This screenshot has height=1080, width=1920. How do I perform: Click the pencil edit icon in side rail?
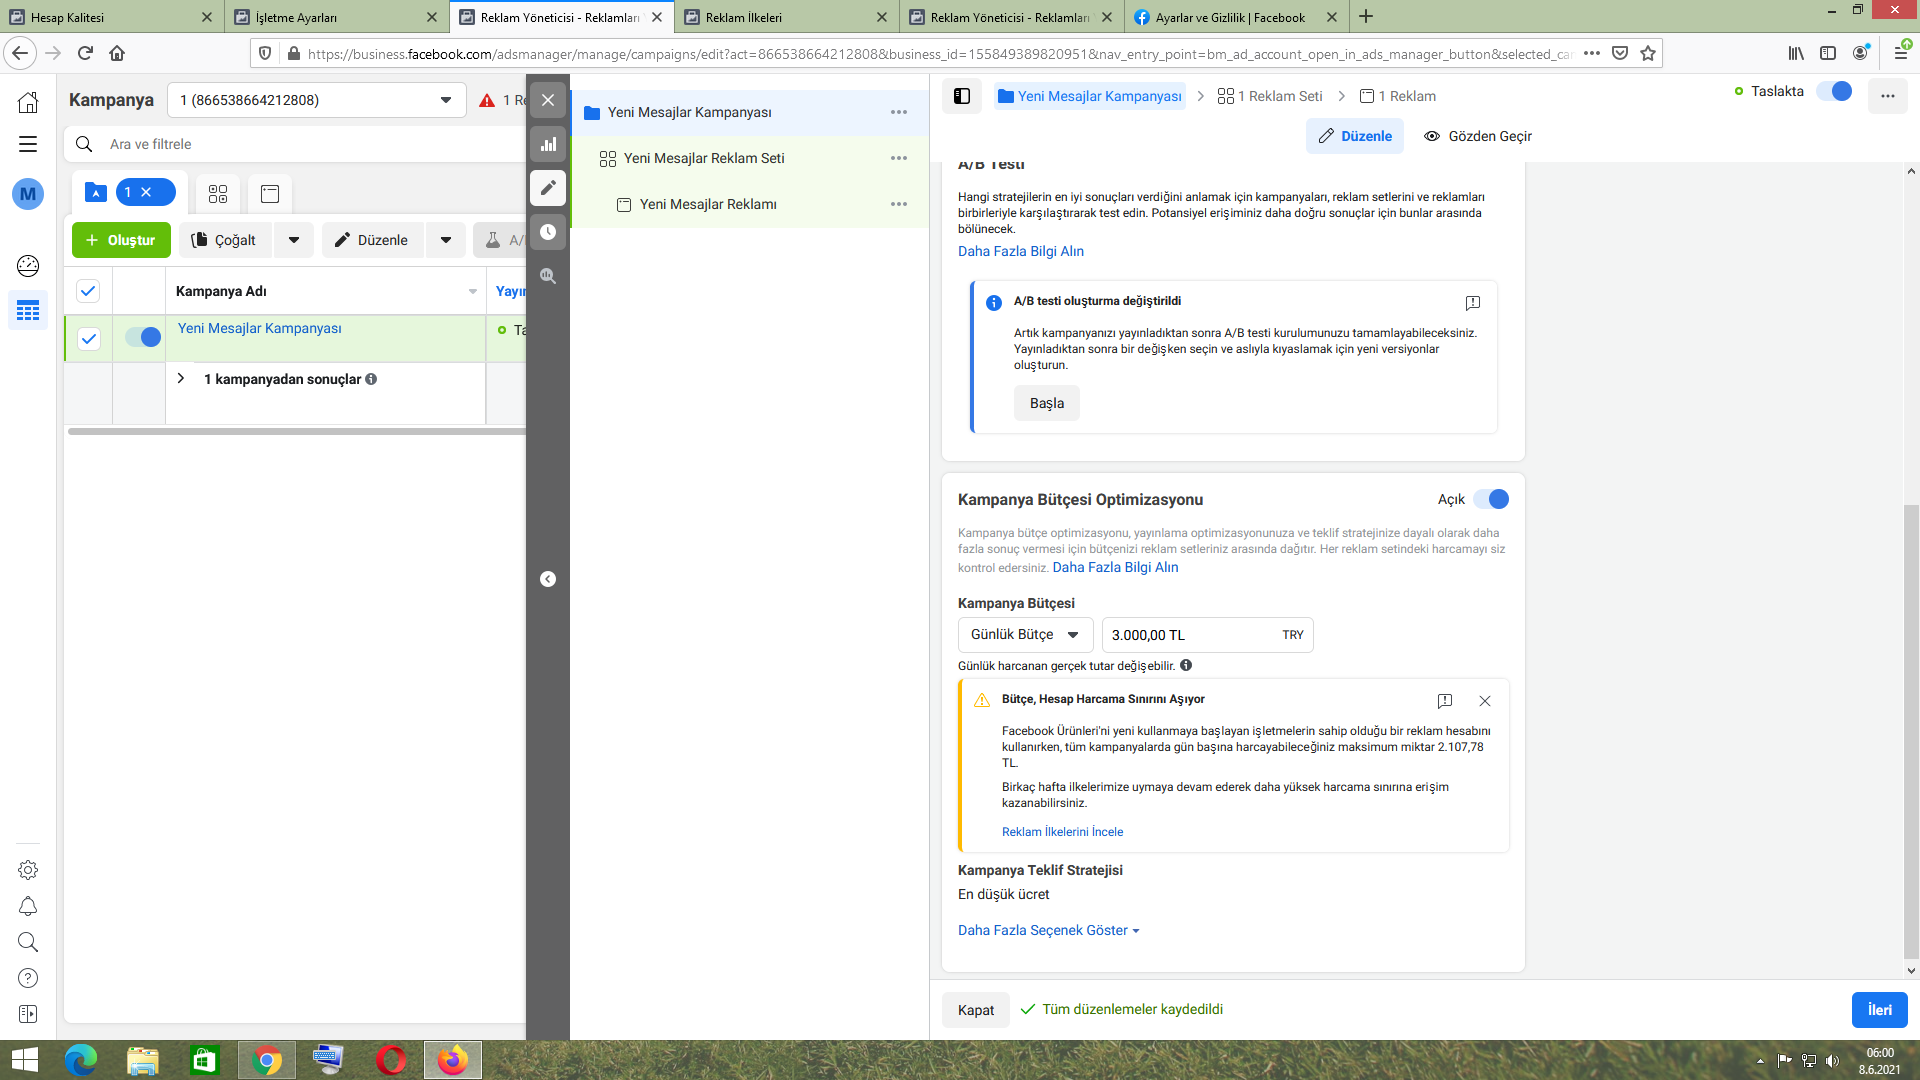pyautogui.click(x=548, y=188)
